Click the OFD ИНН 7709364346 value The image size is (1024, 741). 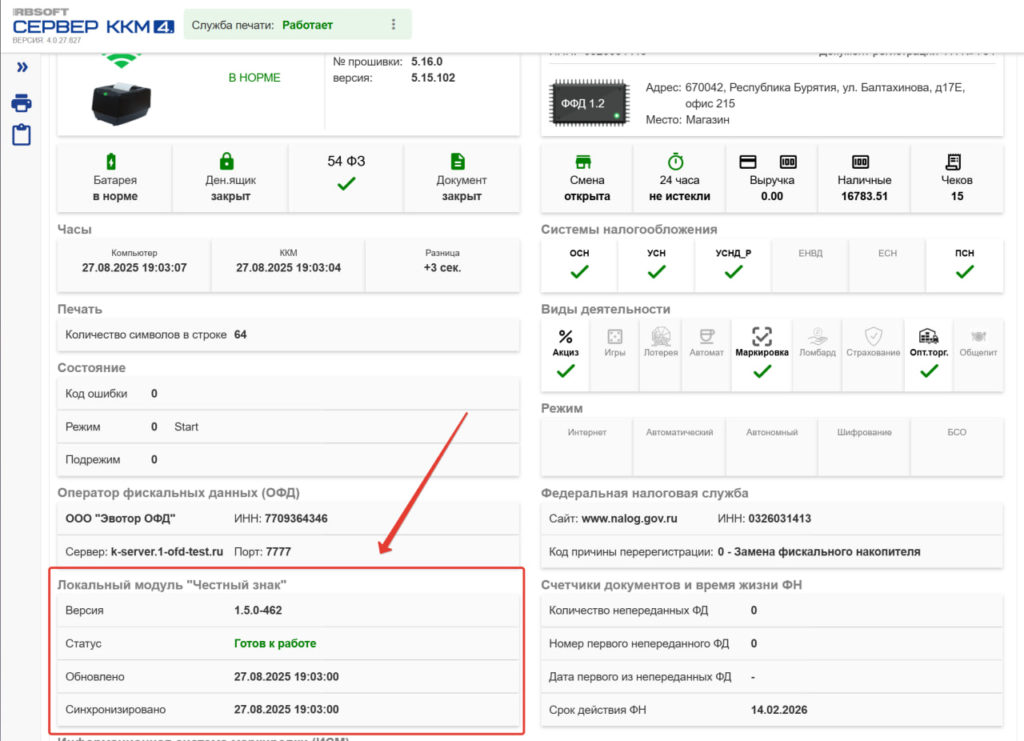[296, 518]
